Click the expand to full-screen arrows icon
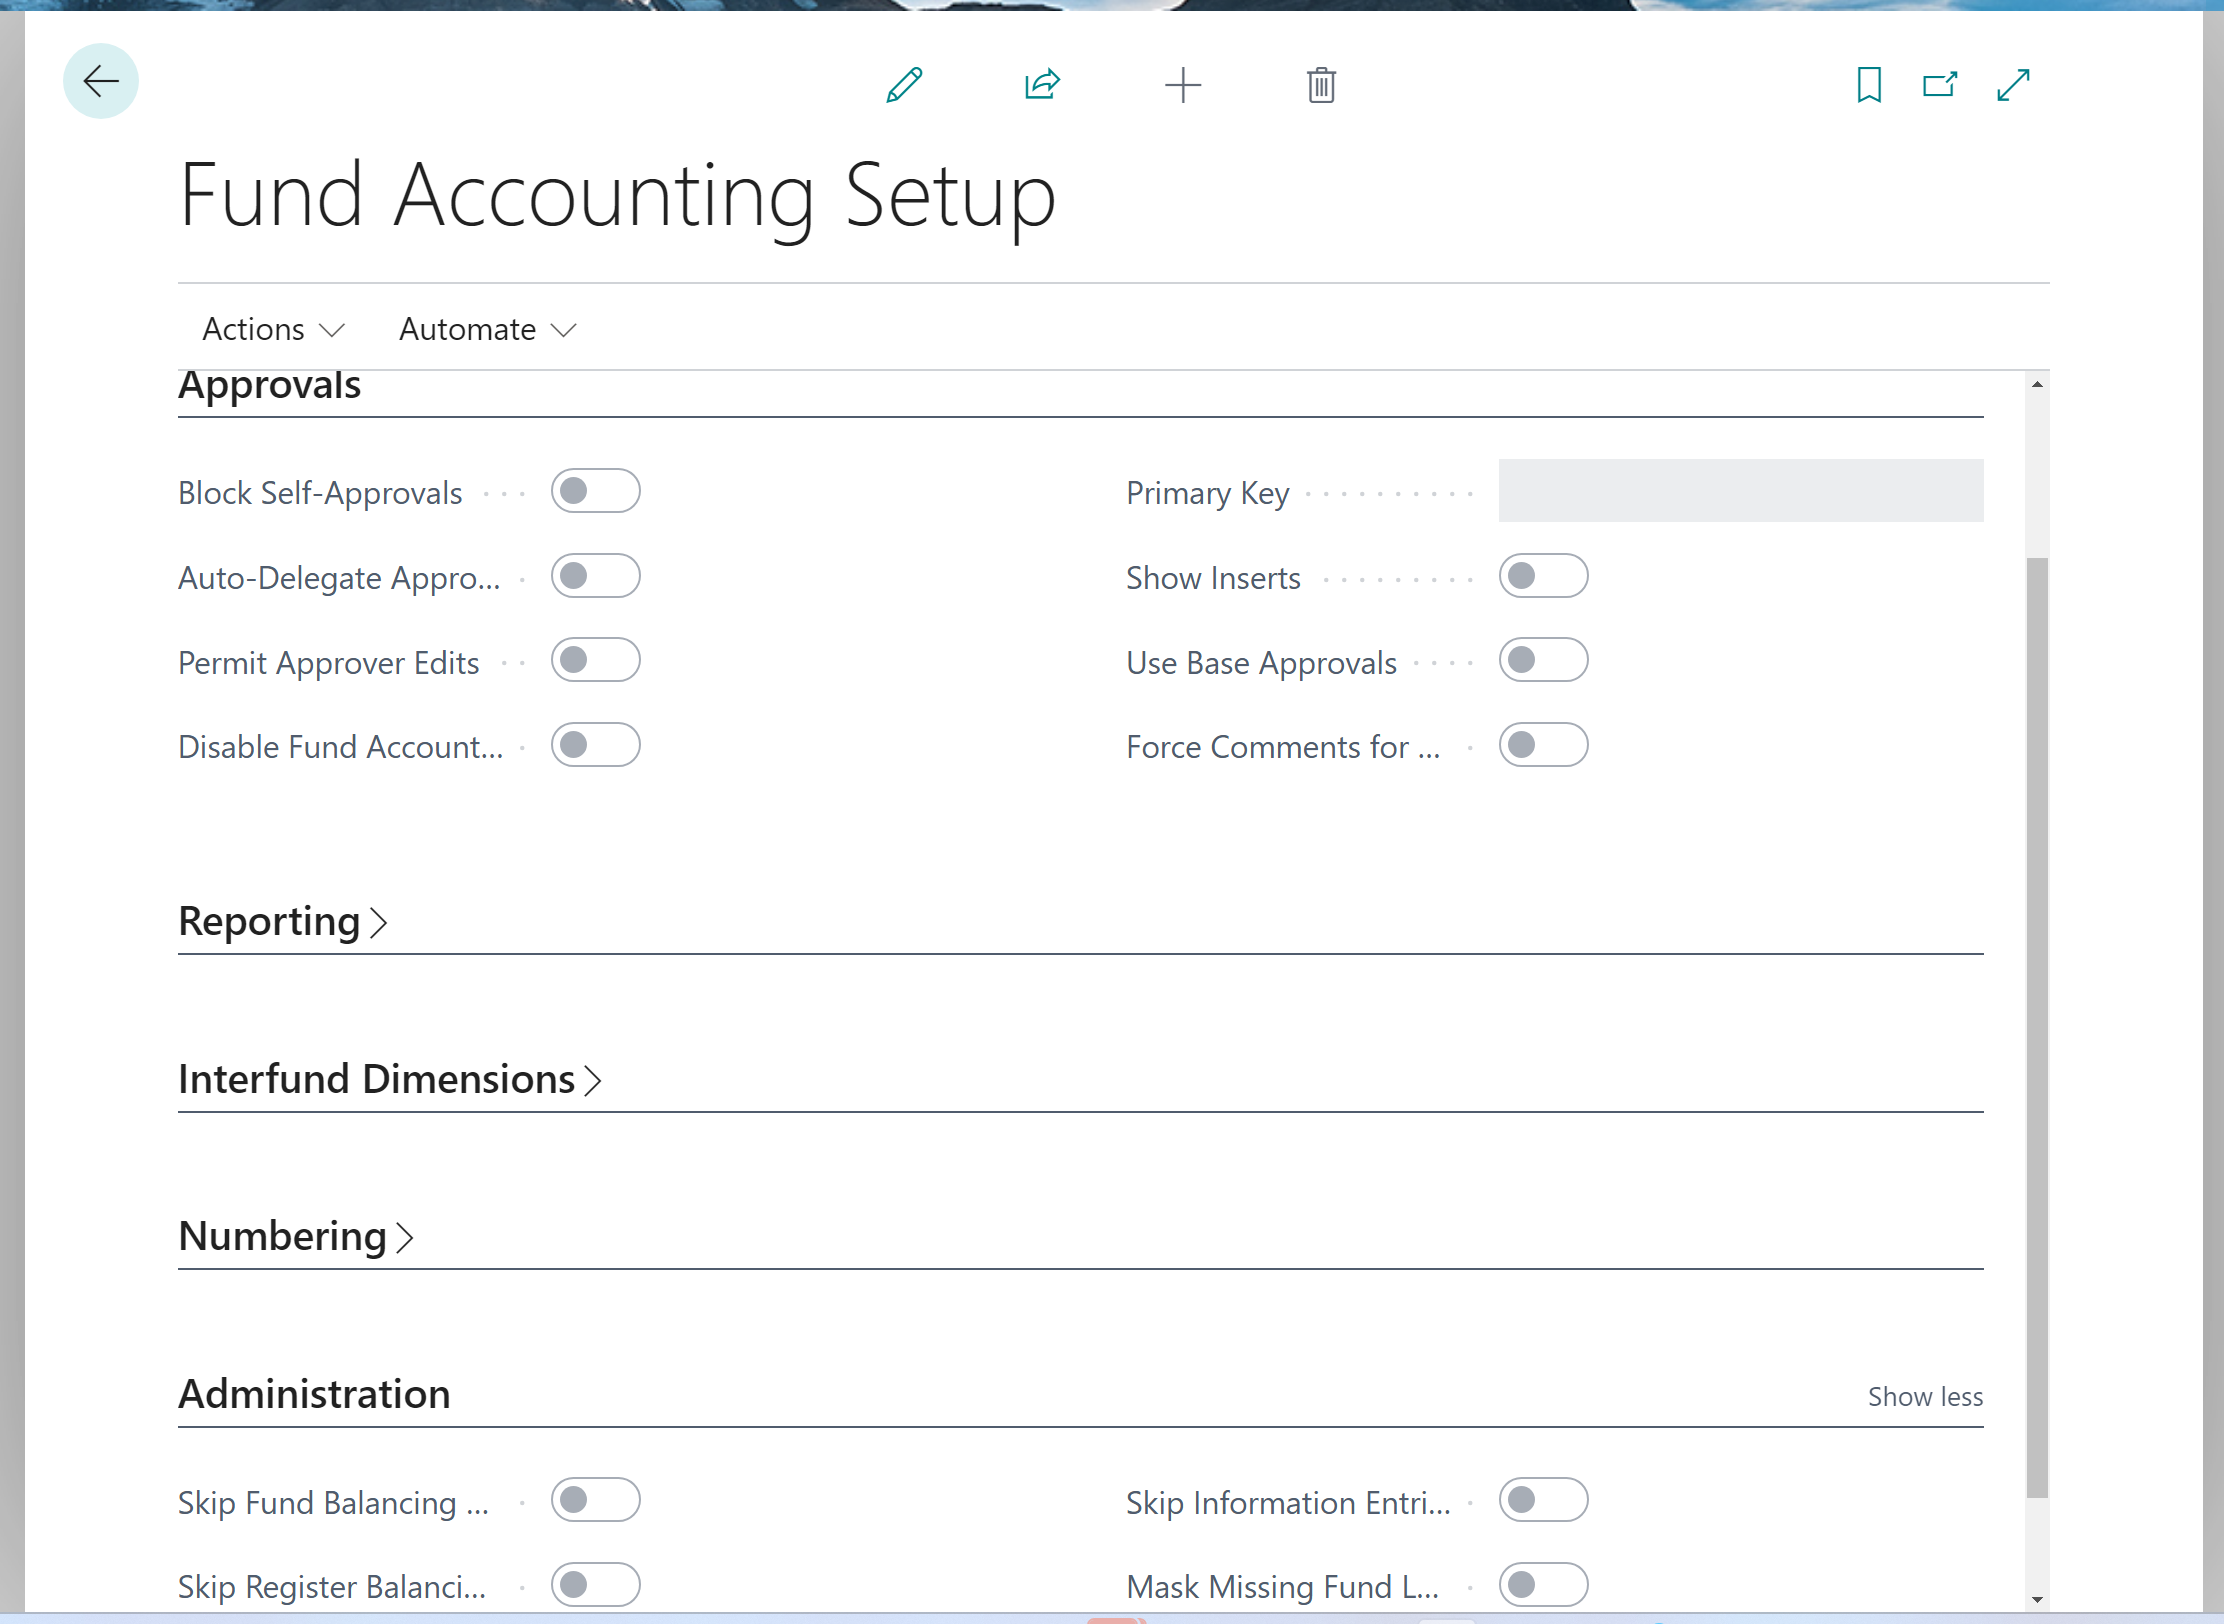 (2013, 85)
